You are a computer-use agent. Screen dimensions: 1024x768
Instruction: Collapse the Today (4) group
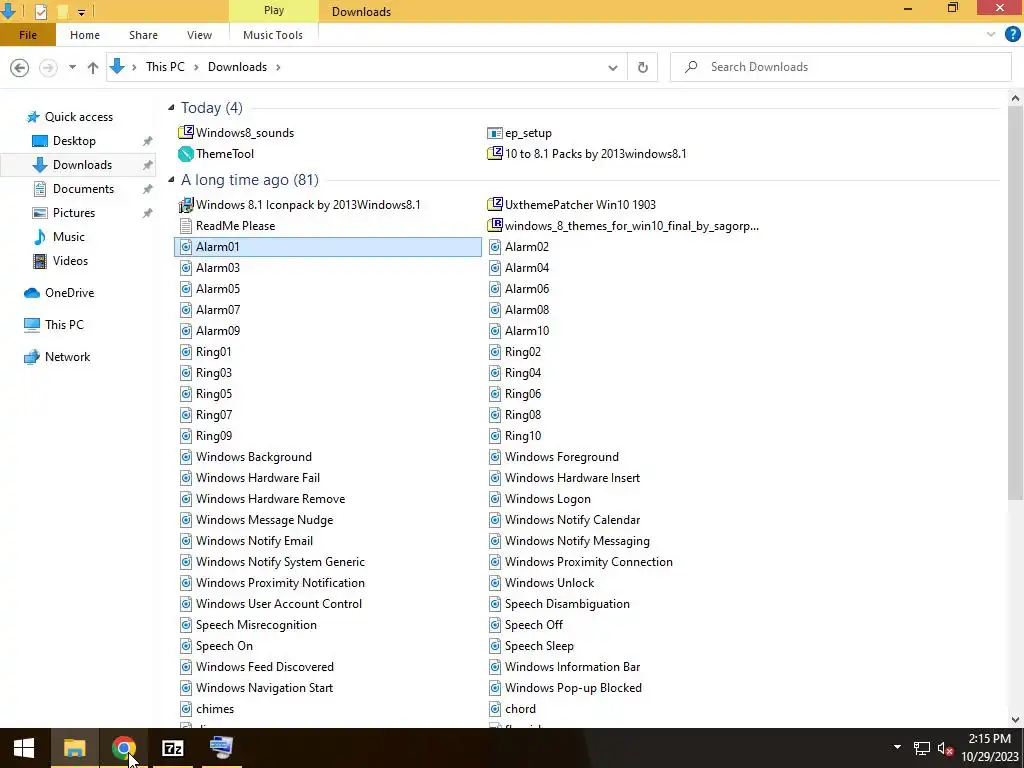tap(171, 108)
